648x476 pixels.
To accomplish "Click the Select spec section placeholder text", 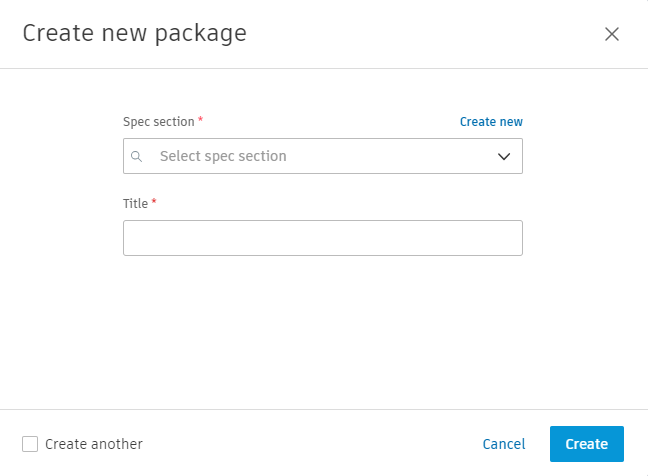I will click(x=223, y=157).
